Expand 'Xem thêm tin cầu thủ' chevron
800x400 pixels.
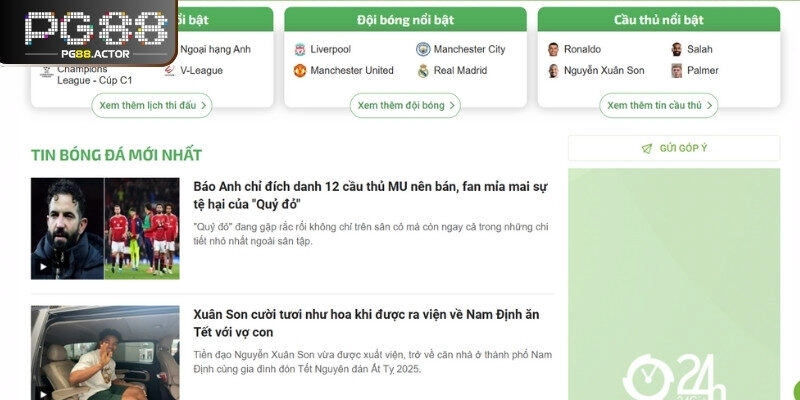[709, 105]
